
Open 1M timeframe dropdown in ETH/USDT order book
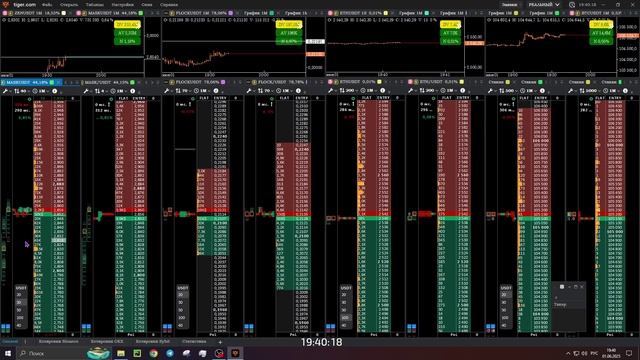449,91
